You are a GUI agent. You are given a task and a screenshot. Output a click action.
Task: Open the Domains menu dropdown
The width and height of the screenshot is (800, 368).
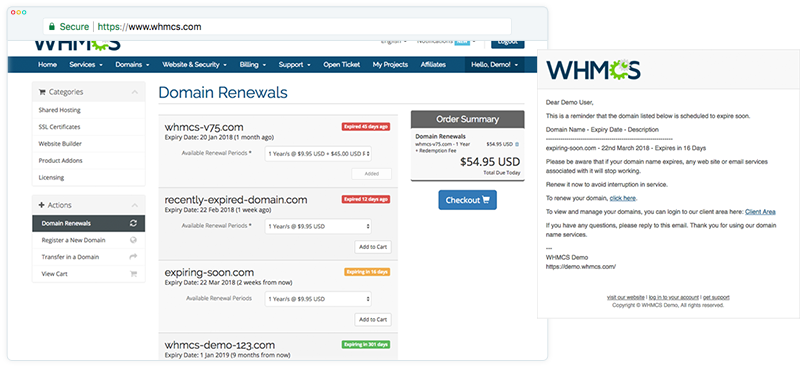(132, 65)
